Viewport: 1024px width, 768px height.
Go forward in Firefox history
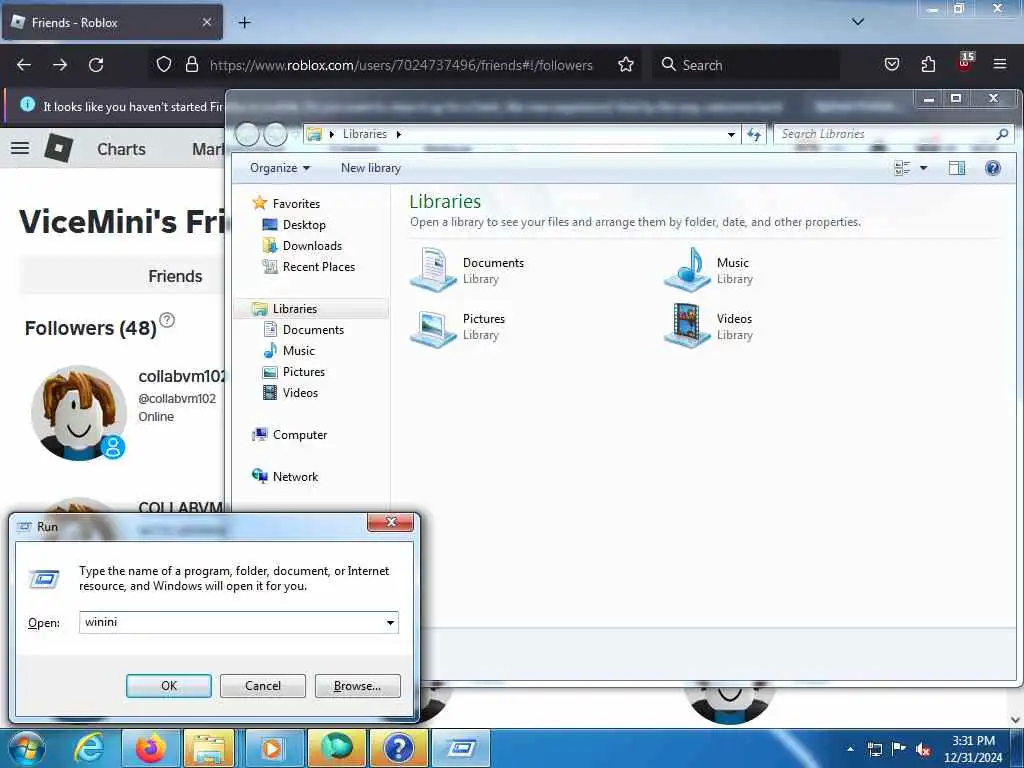[60, 65]
